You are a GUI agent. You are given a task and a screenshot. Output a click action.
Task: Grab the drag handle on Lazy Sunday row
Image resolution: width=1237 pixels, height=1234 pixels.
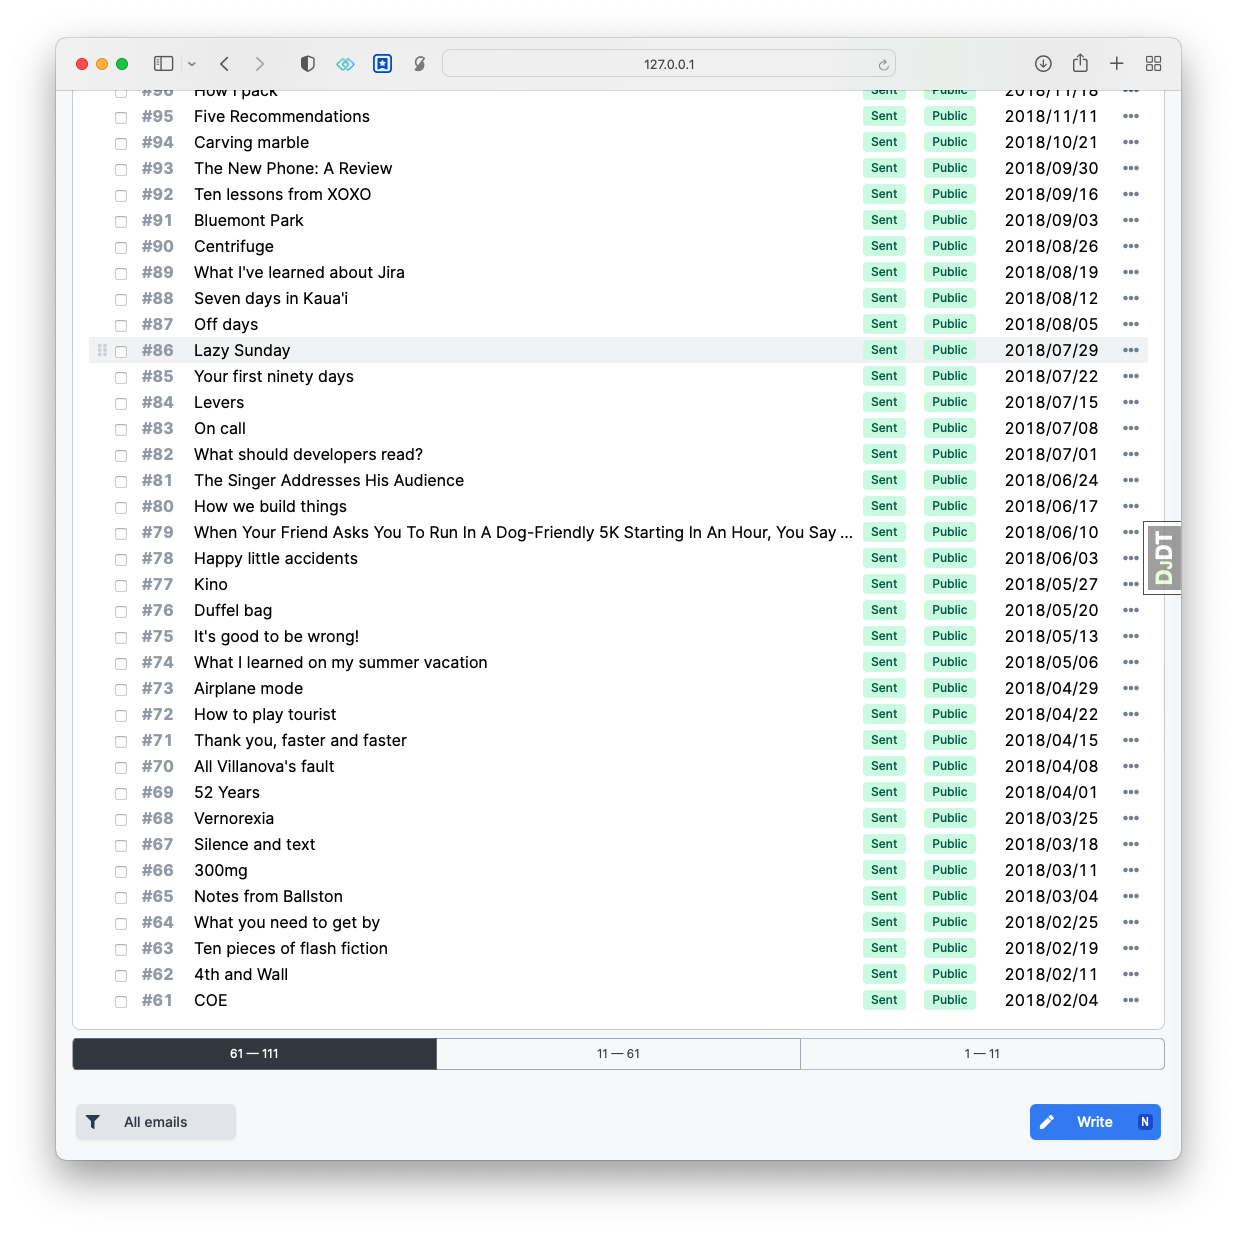coord(102,350)
